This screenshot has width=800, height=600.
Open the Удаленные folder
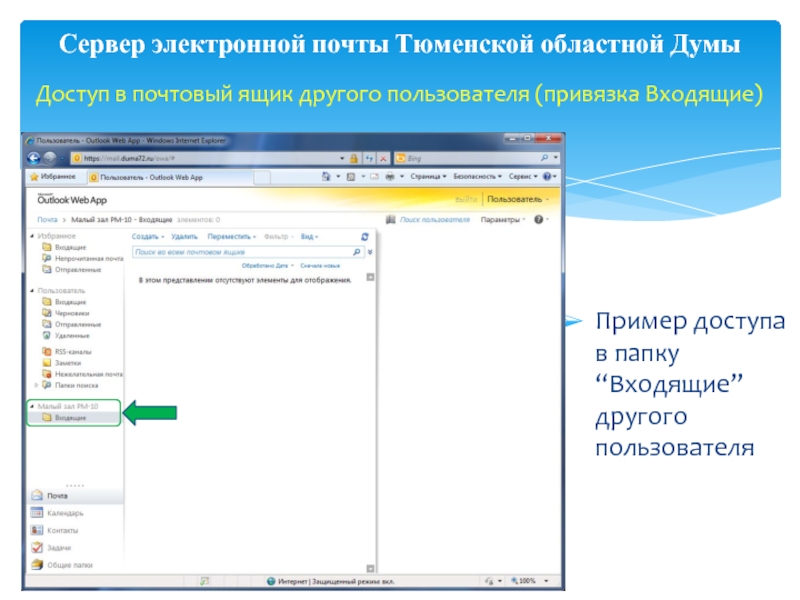[66, 336]
